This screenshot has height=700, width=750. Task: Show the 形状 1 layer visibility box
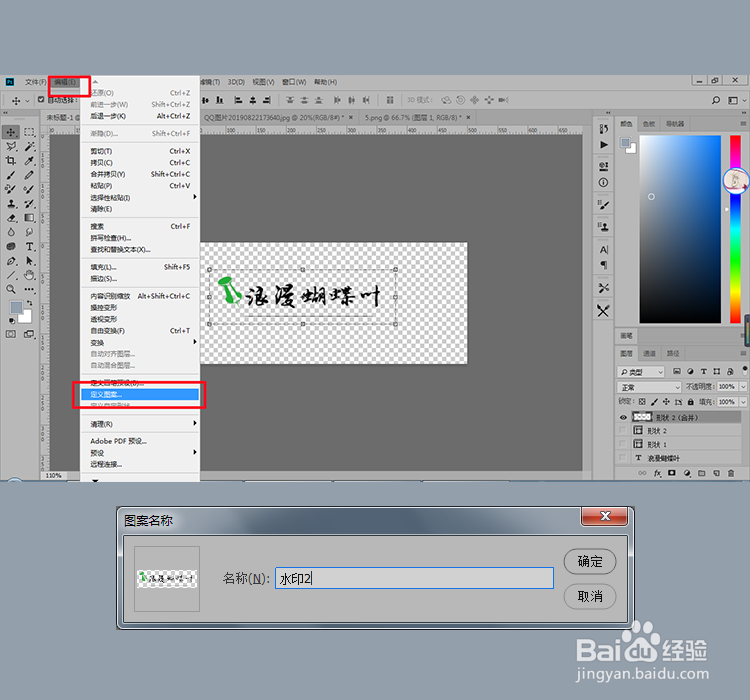point(623,444)
